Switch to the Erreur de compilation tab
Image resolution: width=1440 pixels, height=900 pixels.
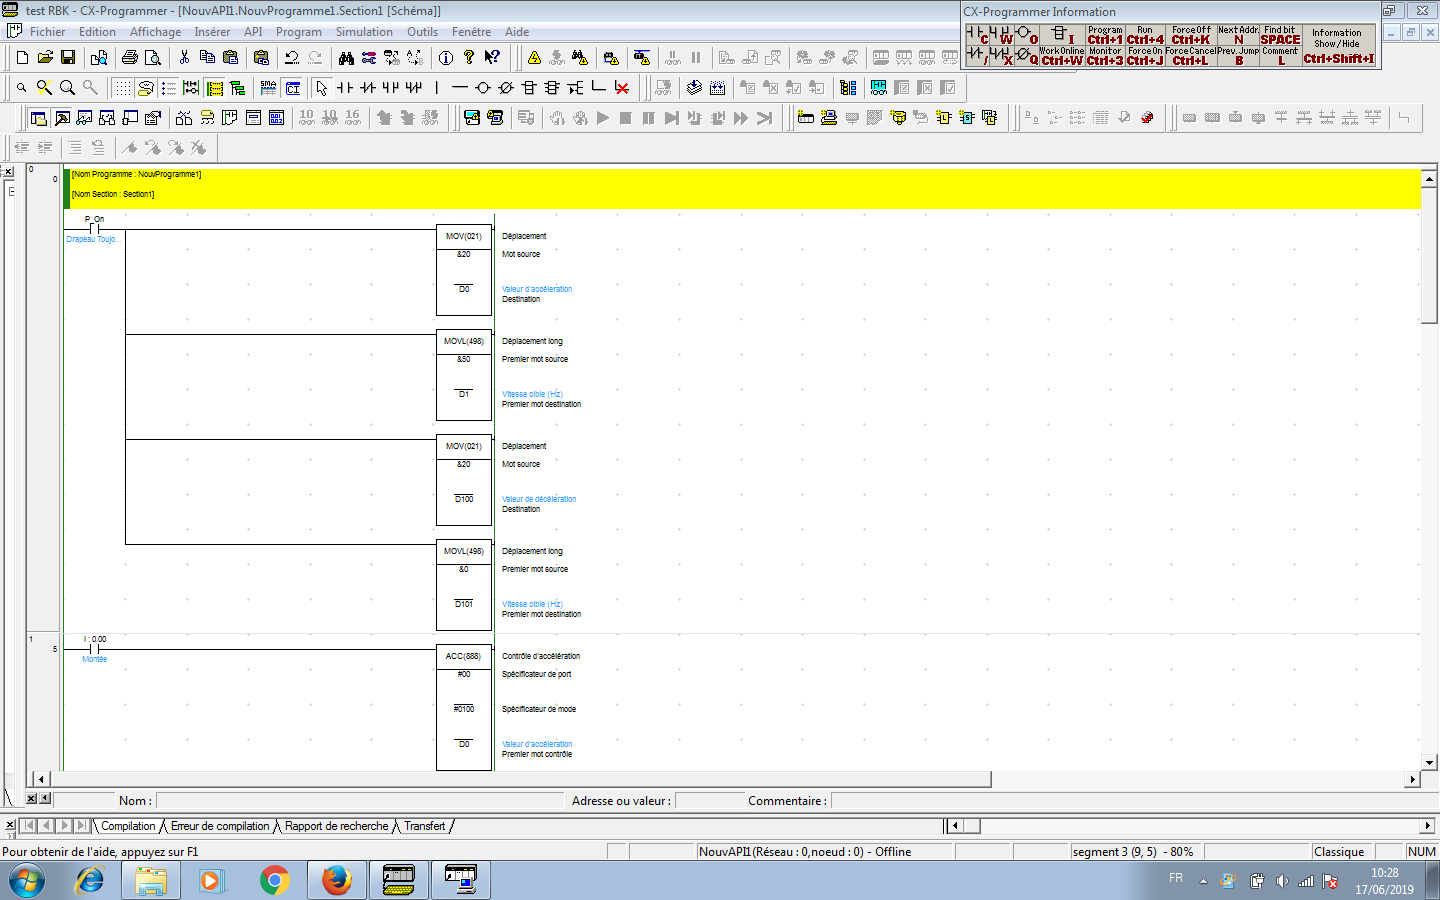point(220,826)
